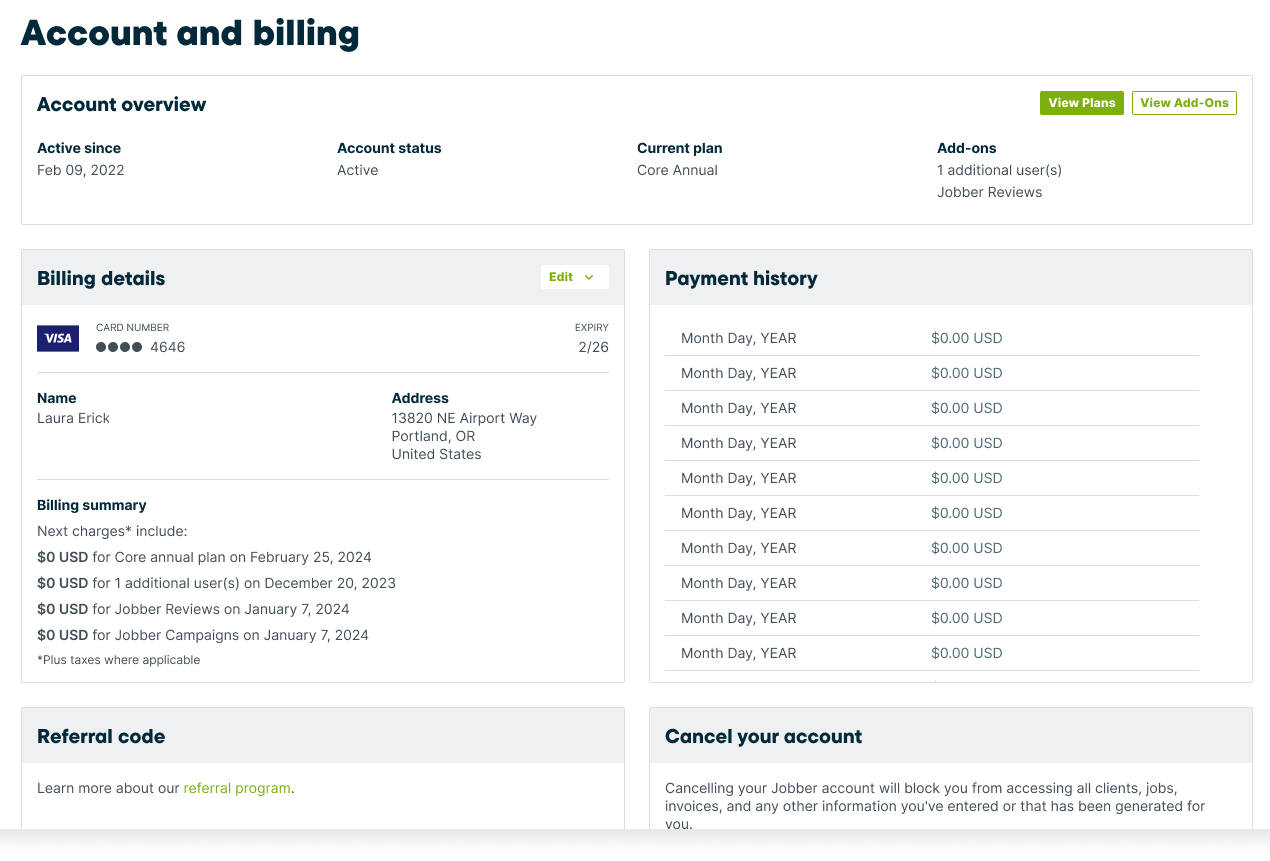This screenshot has height=861, width=1270.
Task: Click the masked card number ending 4646
Action: [x=141, y=347]
